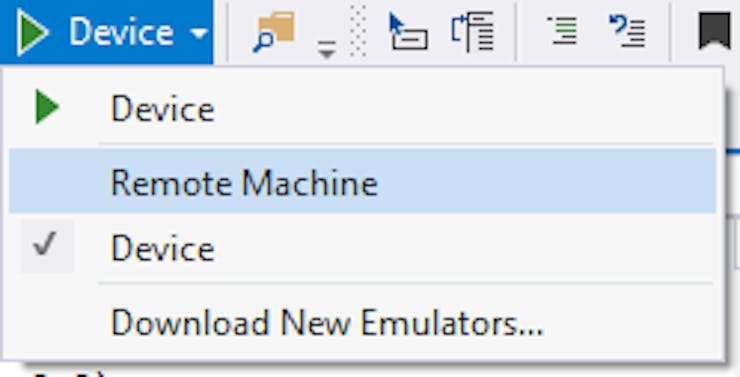The width and height of the screenshot is (740, 377).
Task: Open the toolbar overflow options arrow
Action: click(327, 49)
